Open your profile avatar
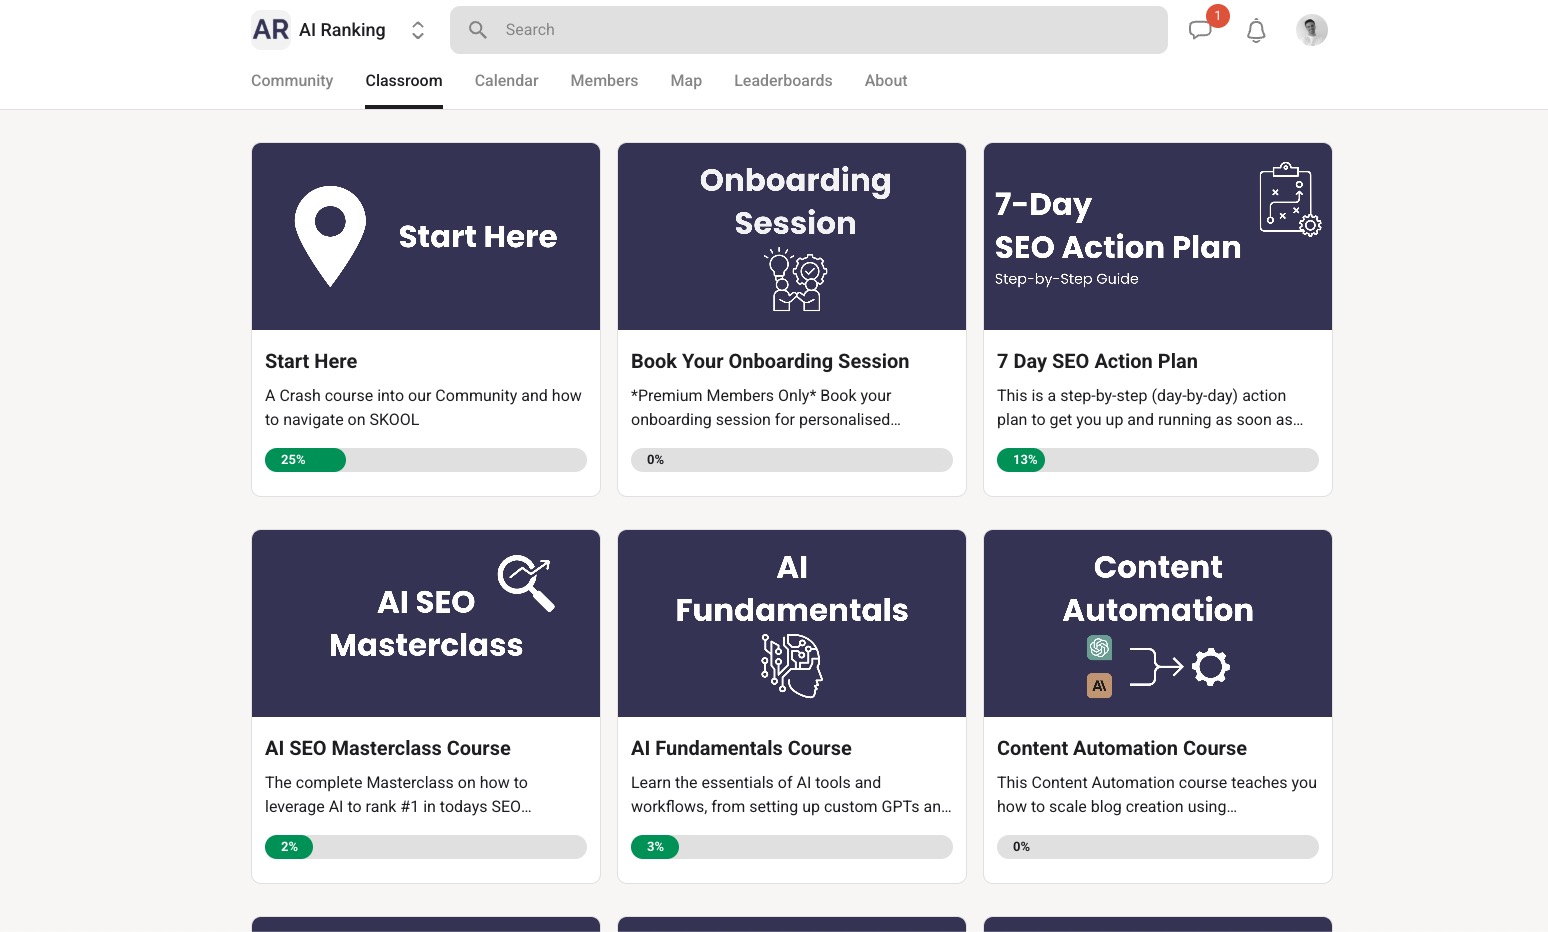 coord(1311,30)
